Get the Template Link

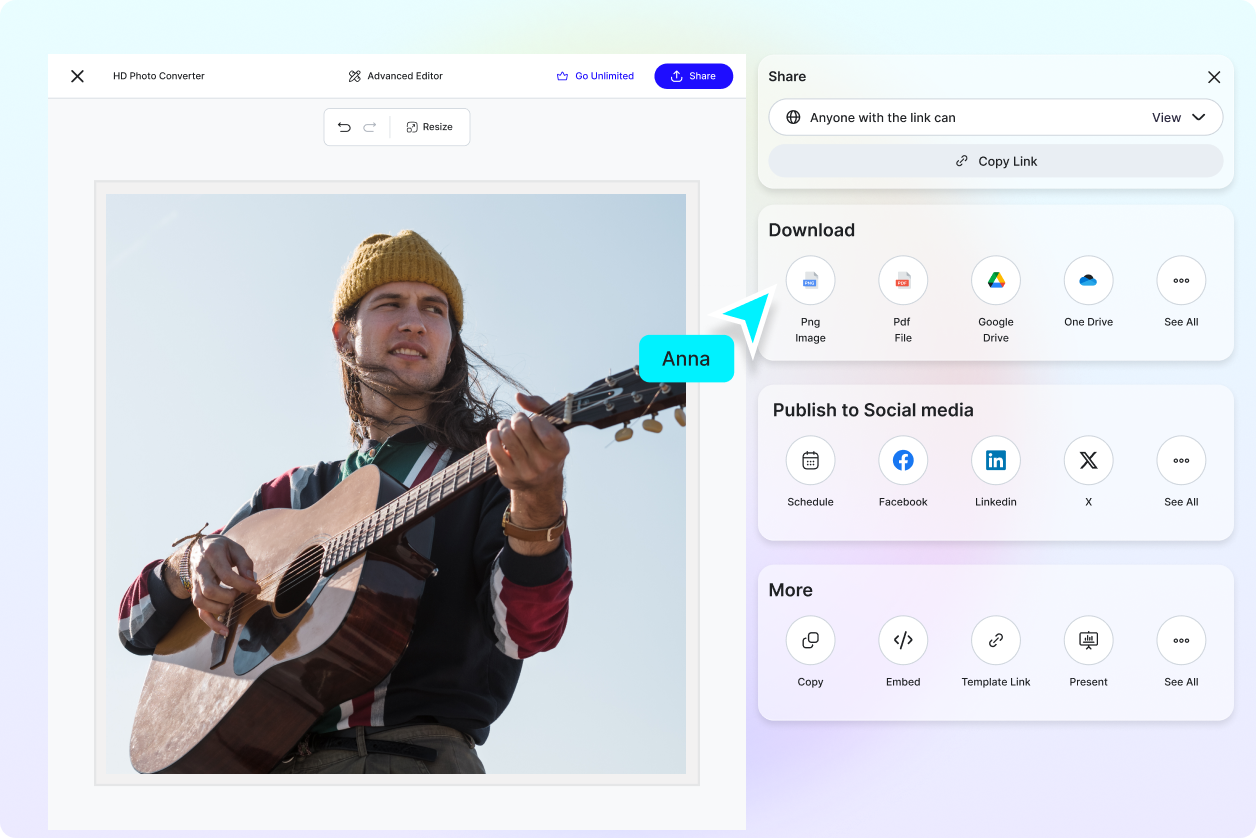(x=995, y=641)
